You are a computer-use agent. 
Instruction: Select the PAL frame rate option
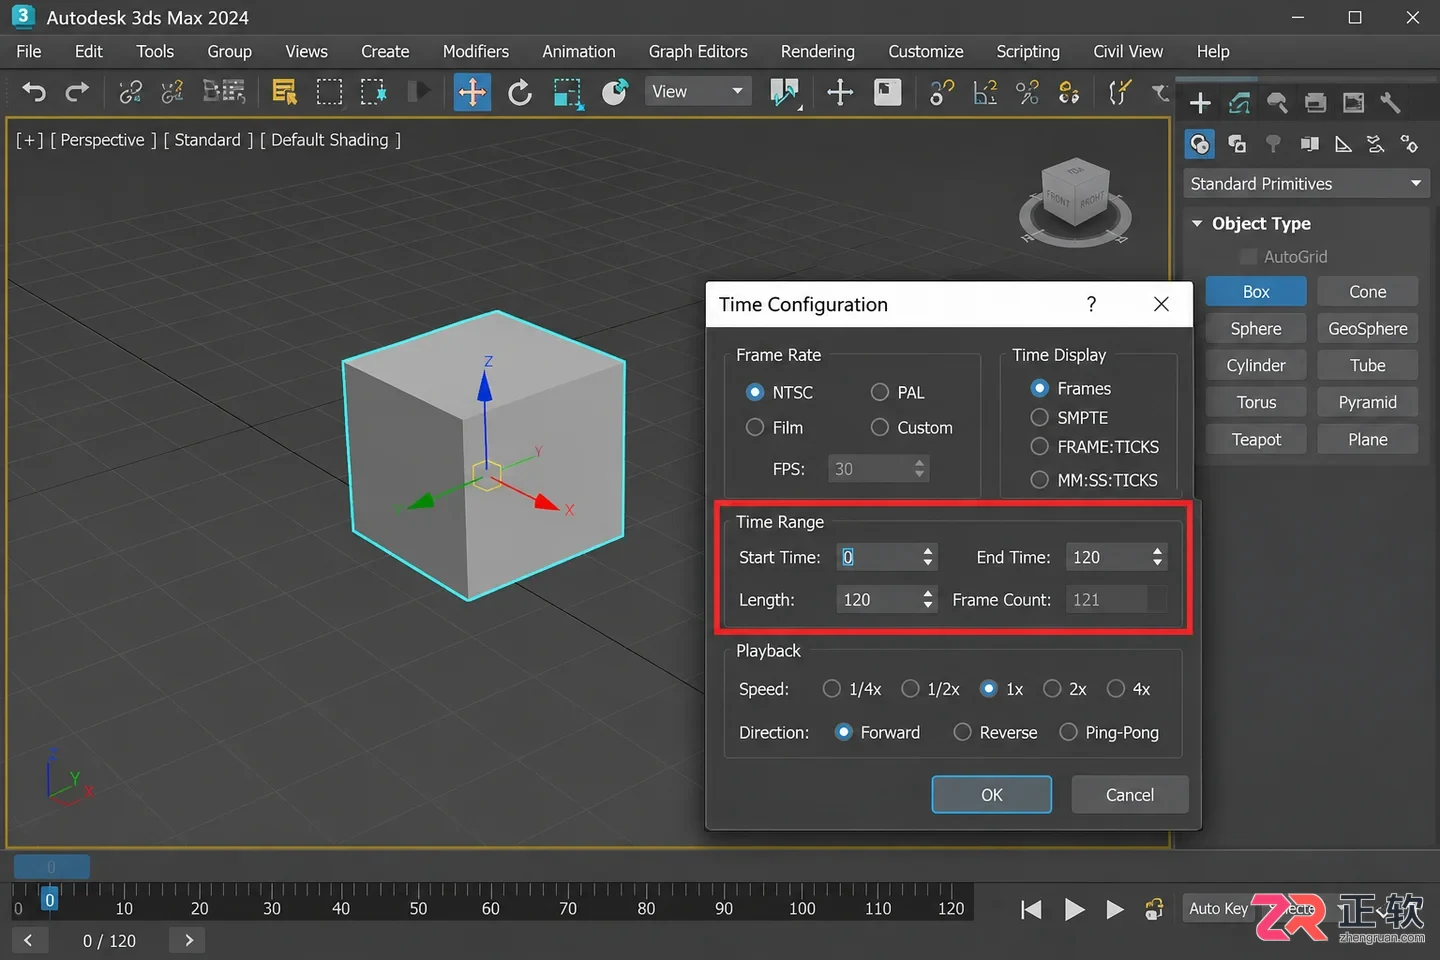pyautogui.click(x=898, y=392)
